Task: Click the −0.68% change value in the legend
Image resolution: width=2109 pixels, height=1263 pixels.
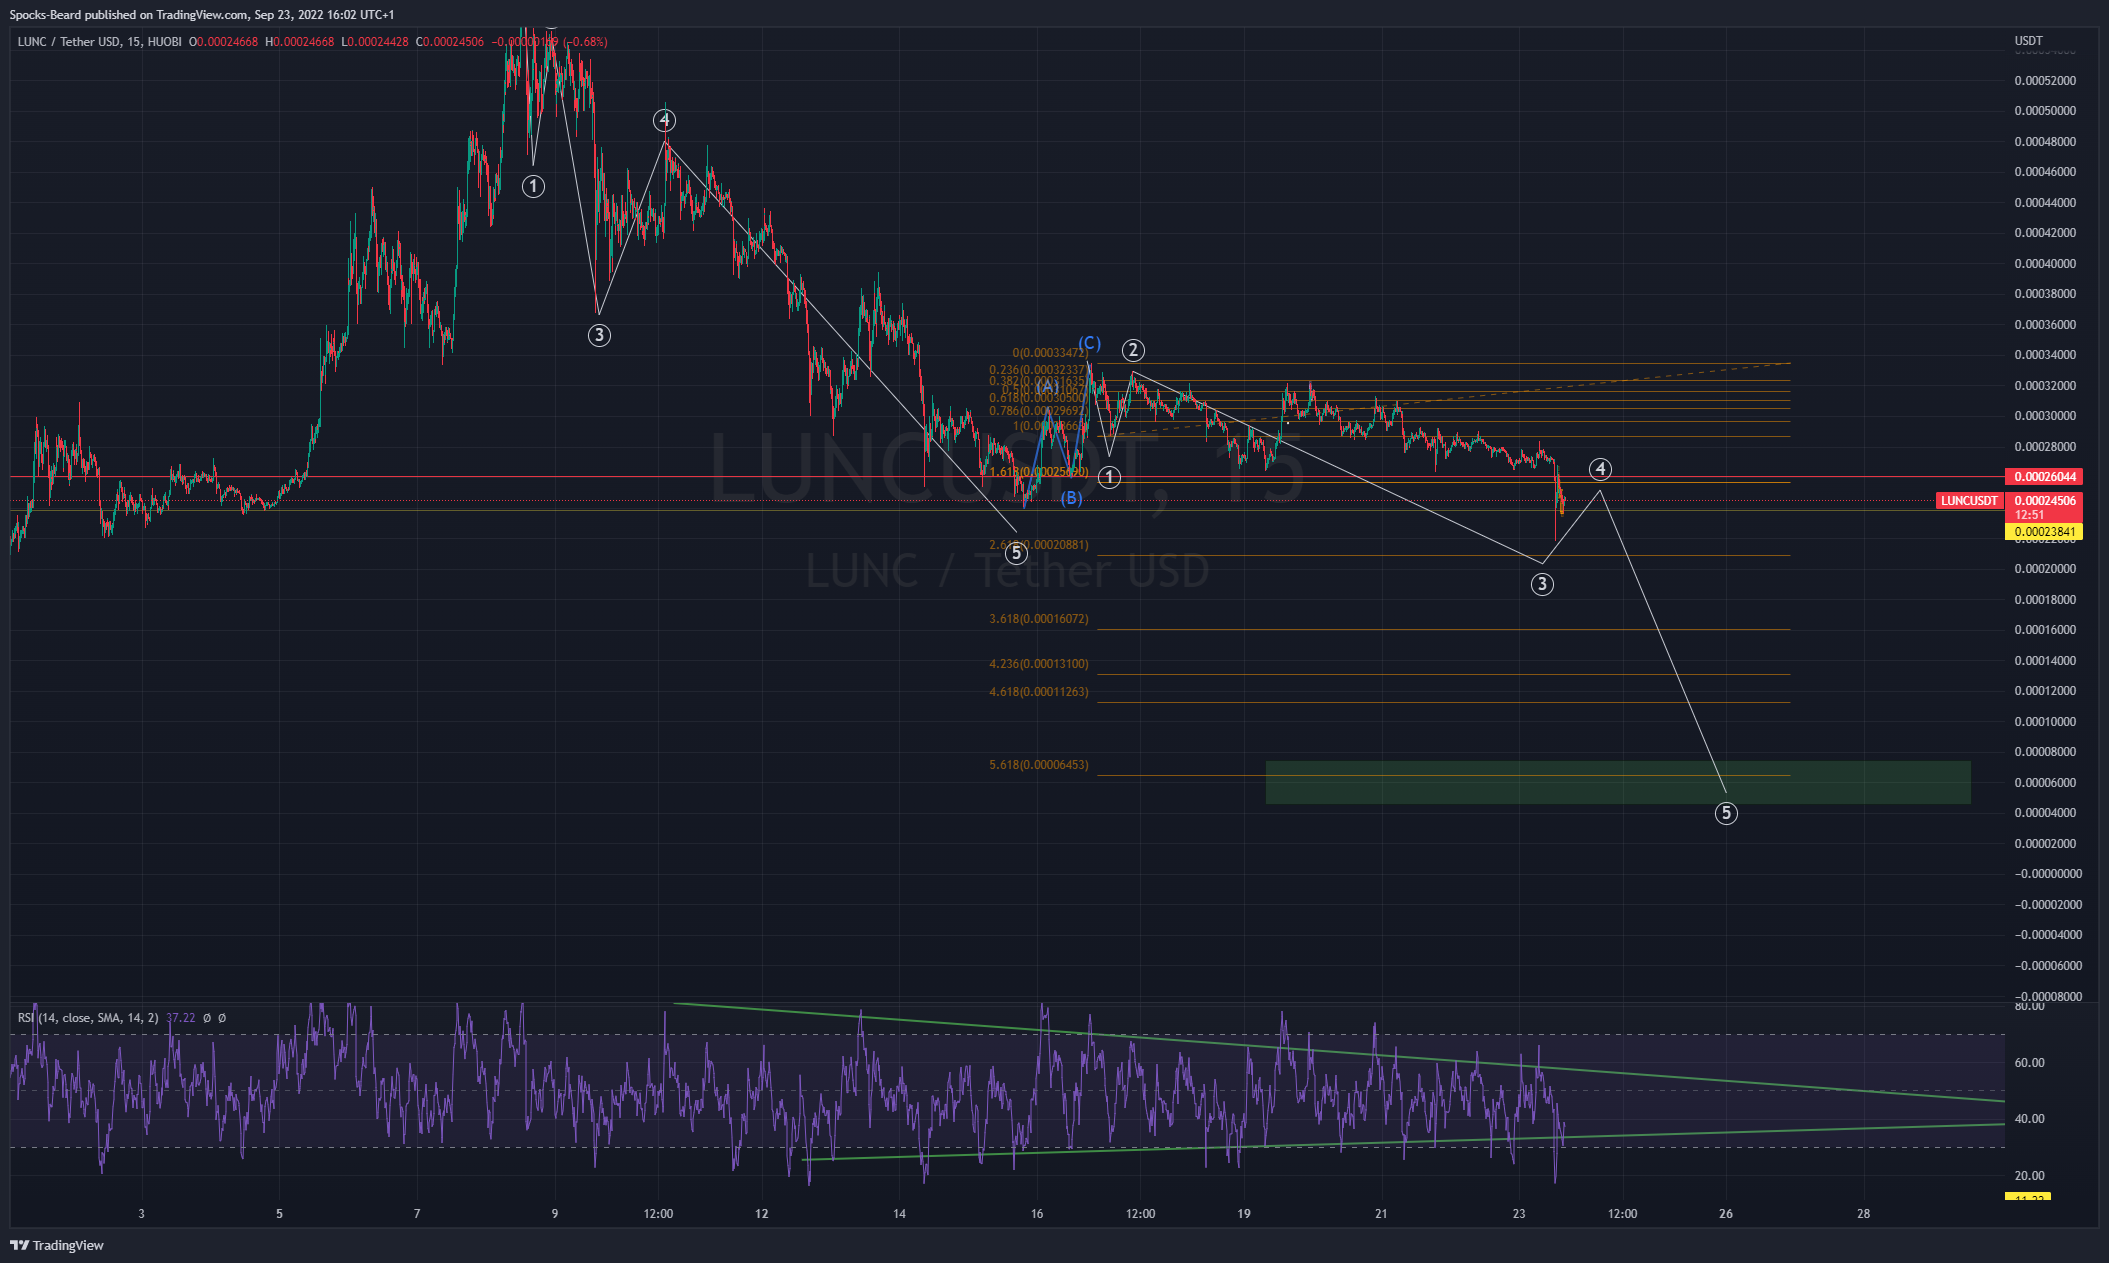Action: pyautogui.click(x=585, y=42)
